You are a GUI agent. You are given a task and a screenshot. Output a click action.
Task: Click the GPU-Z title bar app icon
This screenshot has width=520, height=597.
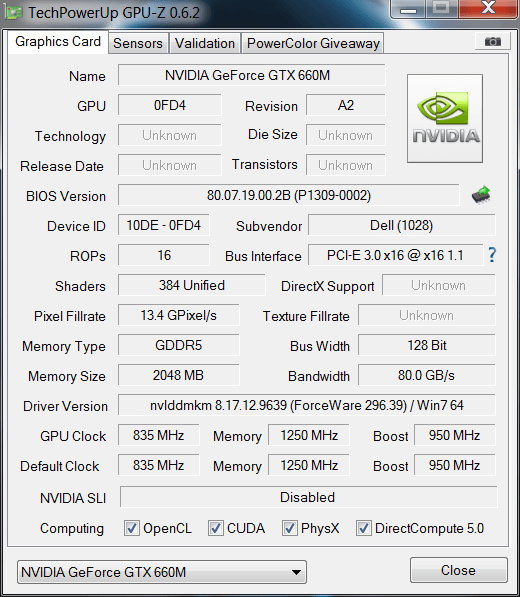pos(13,13)
